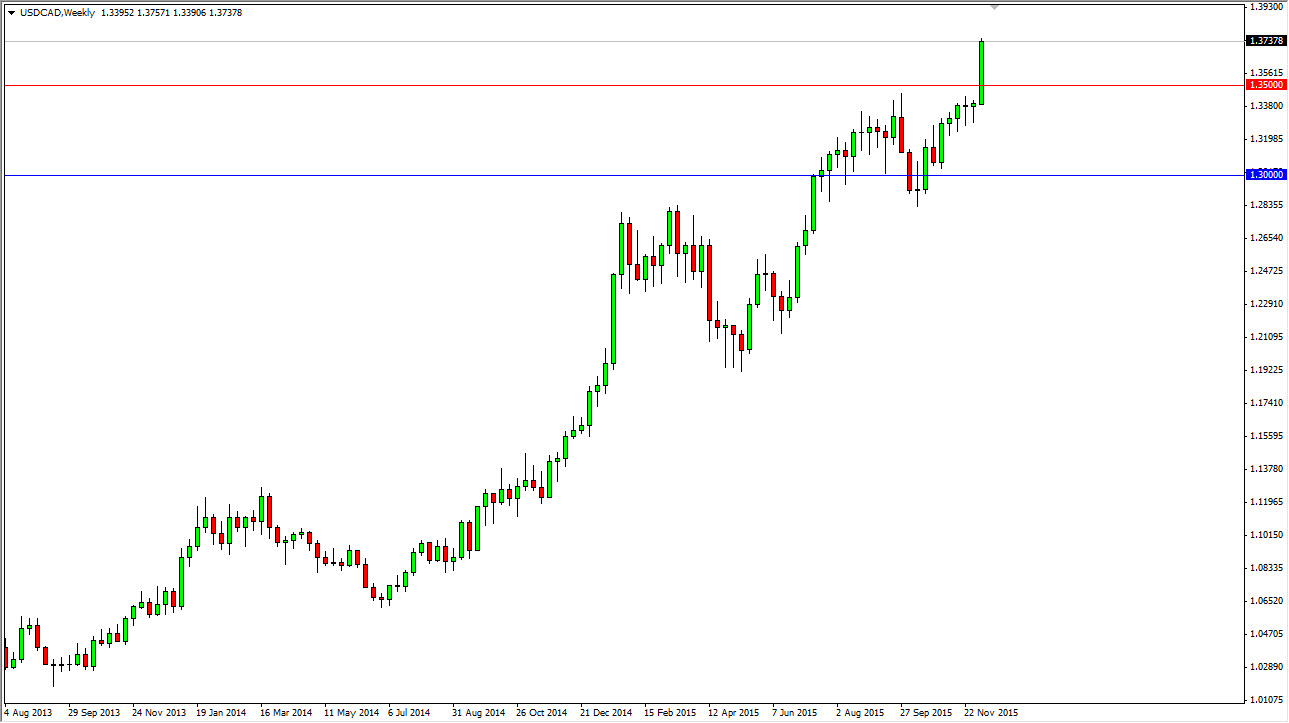Click the chart opening quote 1.33952
1289x723 pixels.
pyautogui.click(x=117, y=13)
